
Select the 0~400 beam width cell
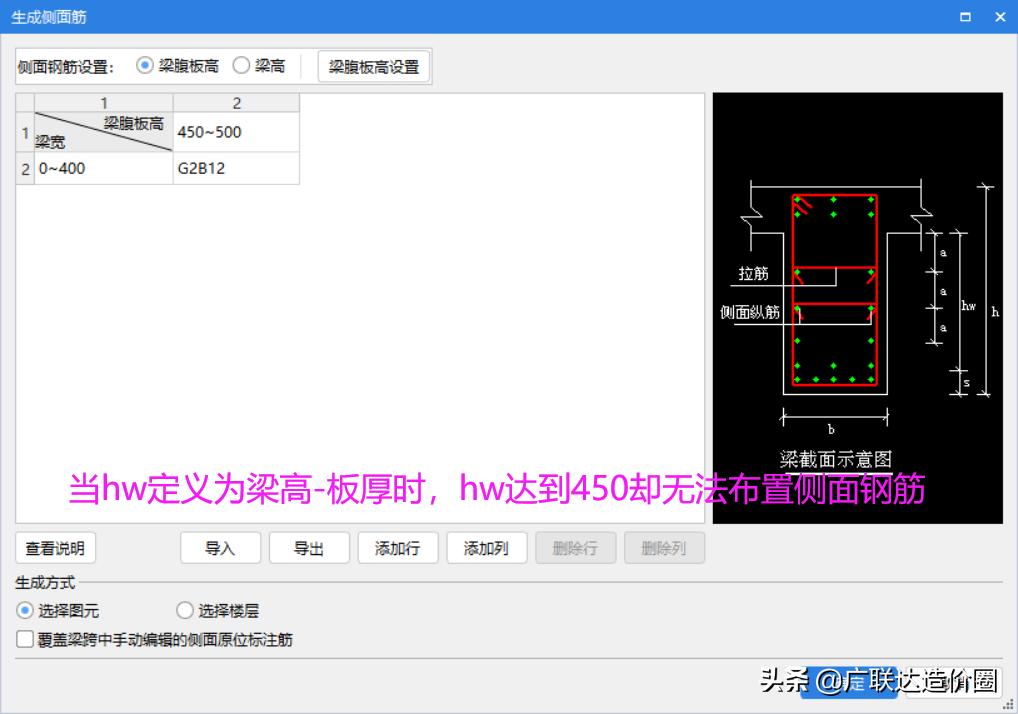point(103,169)
